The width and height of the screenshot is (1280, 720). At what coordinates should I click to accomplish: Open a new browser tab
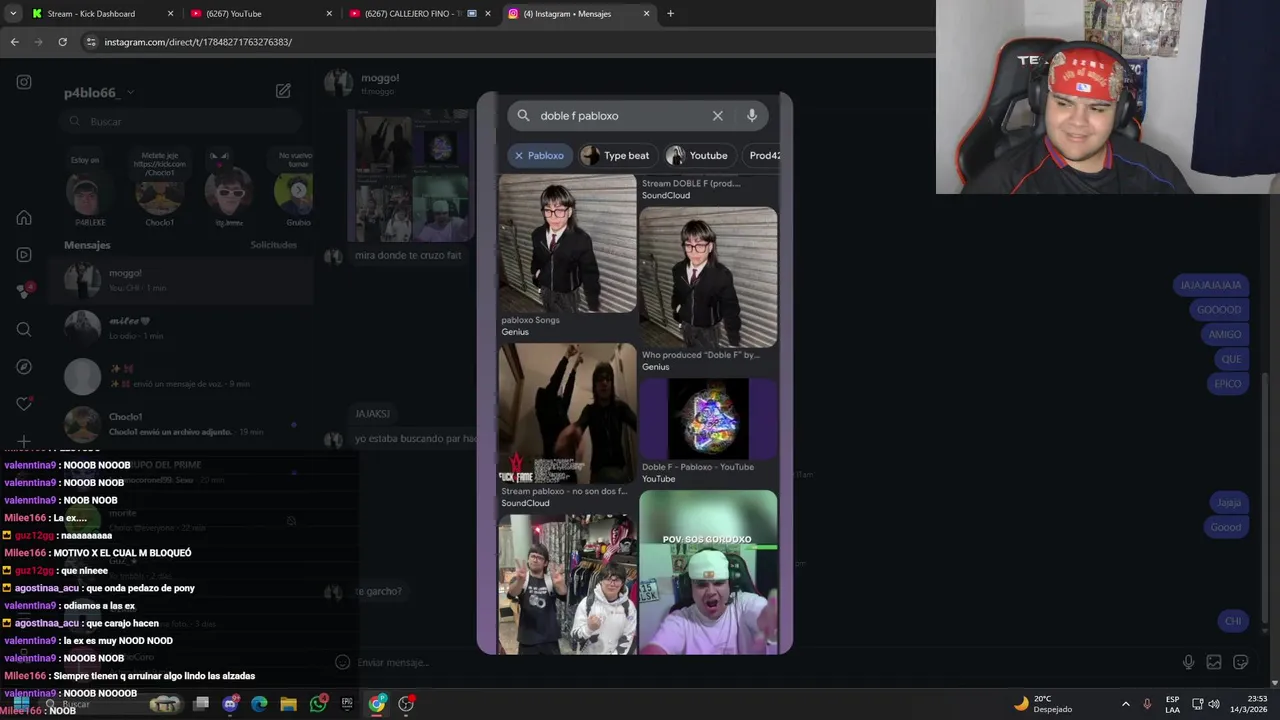tap(670, 14)
